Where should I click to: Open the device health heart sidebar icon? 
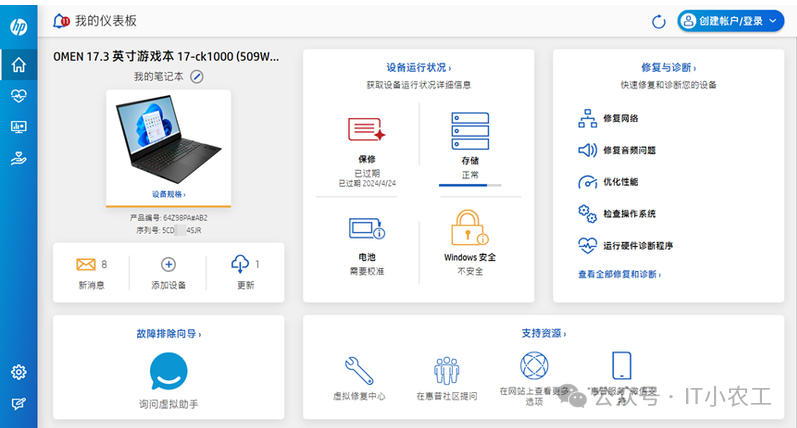(x=19, y=96)
